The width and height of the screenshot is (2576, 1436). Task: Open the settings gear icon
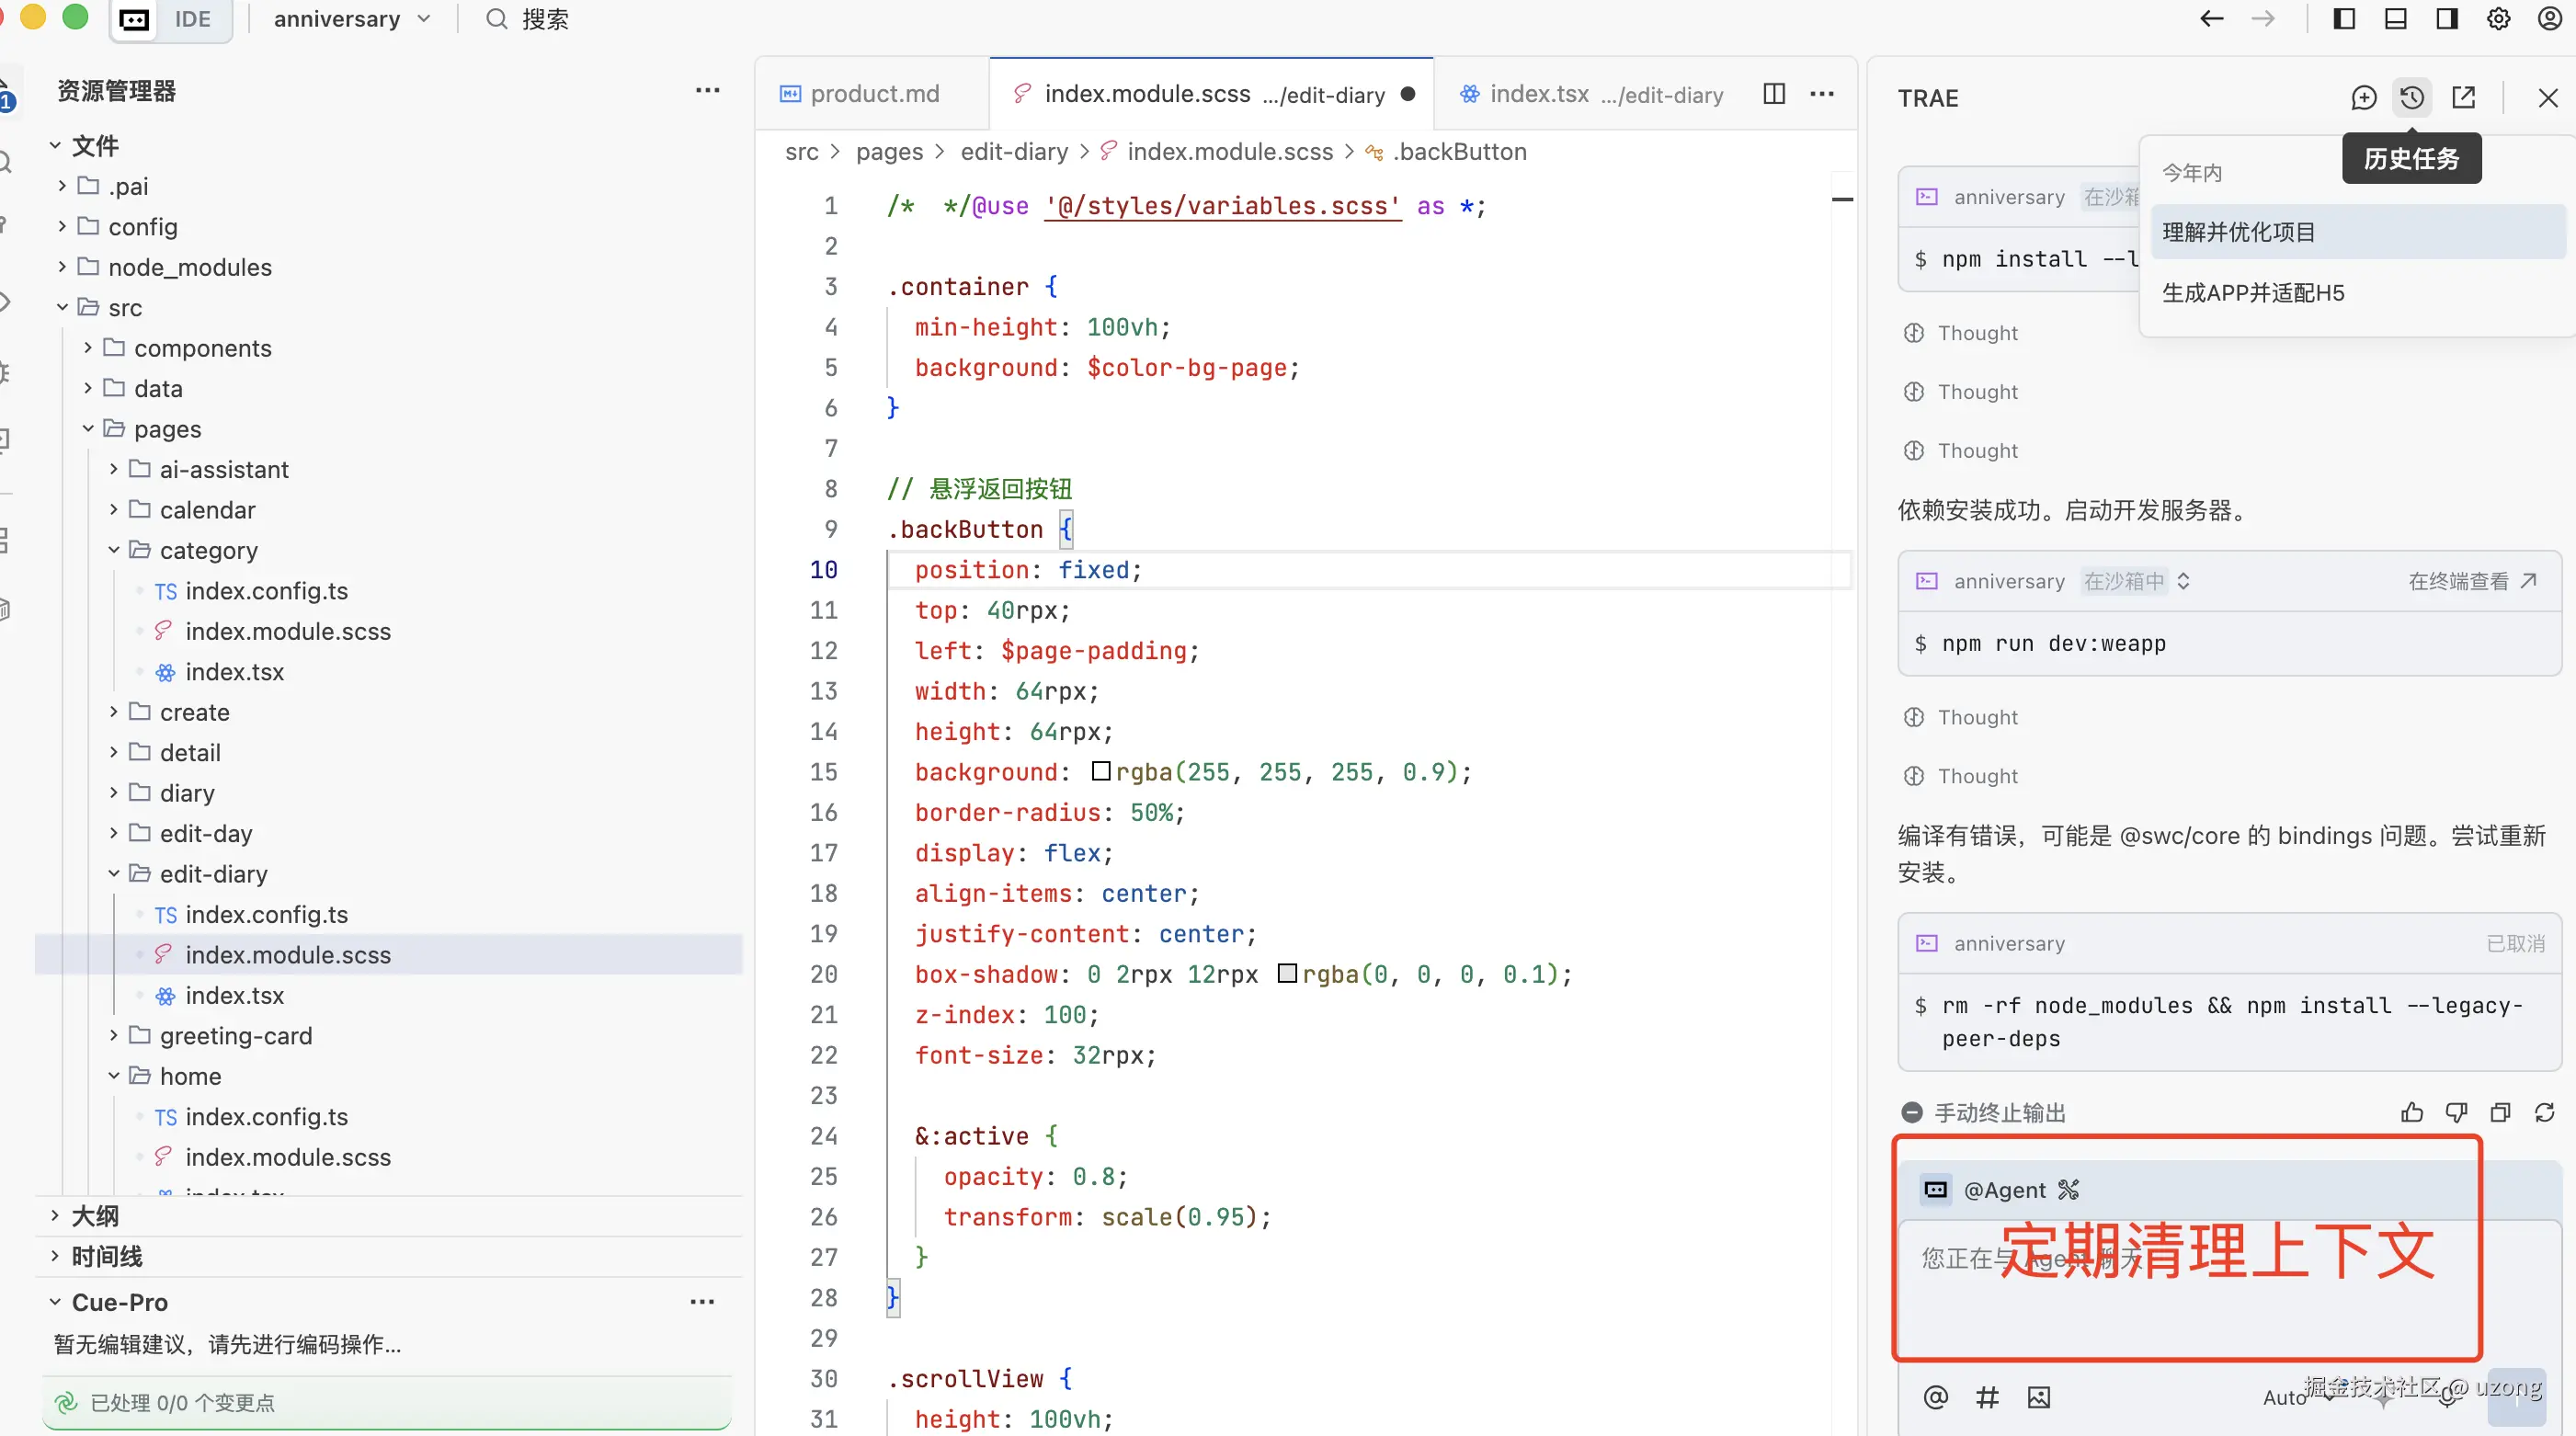pyautogui.click(x=2498, y=19)
